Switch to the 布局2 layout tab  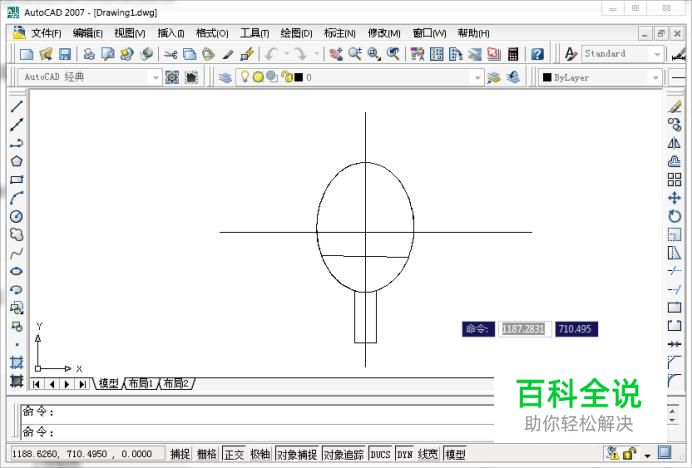pos(176,383)
